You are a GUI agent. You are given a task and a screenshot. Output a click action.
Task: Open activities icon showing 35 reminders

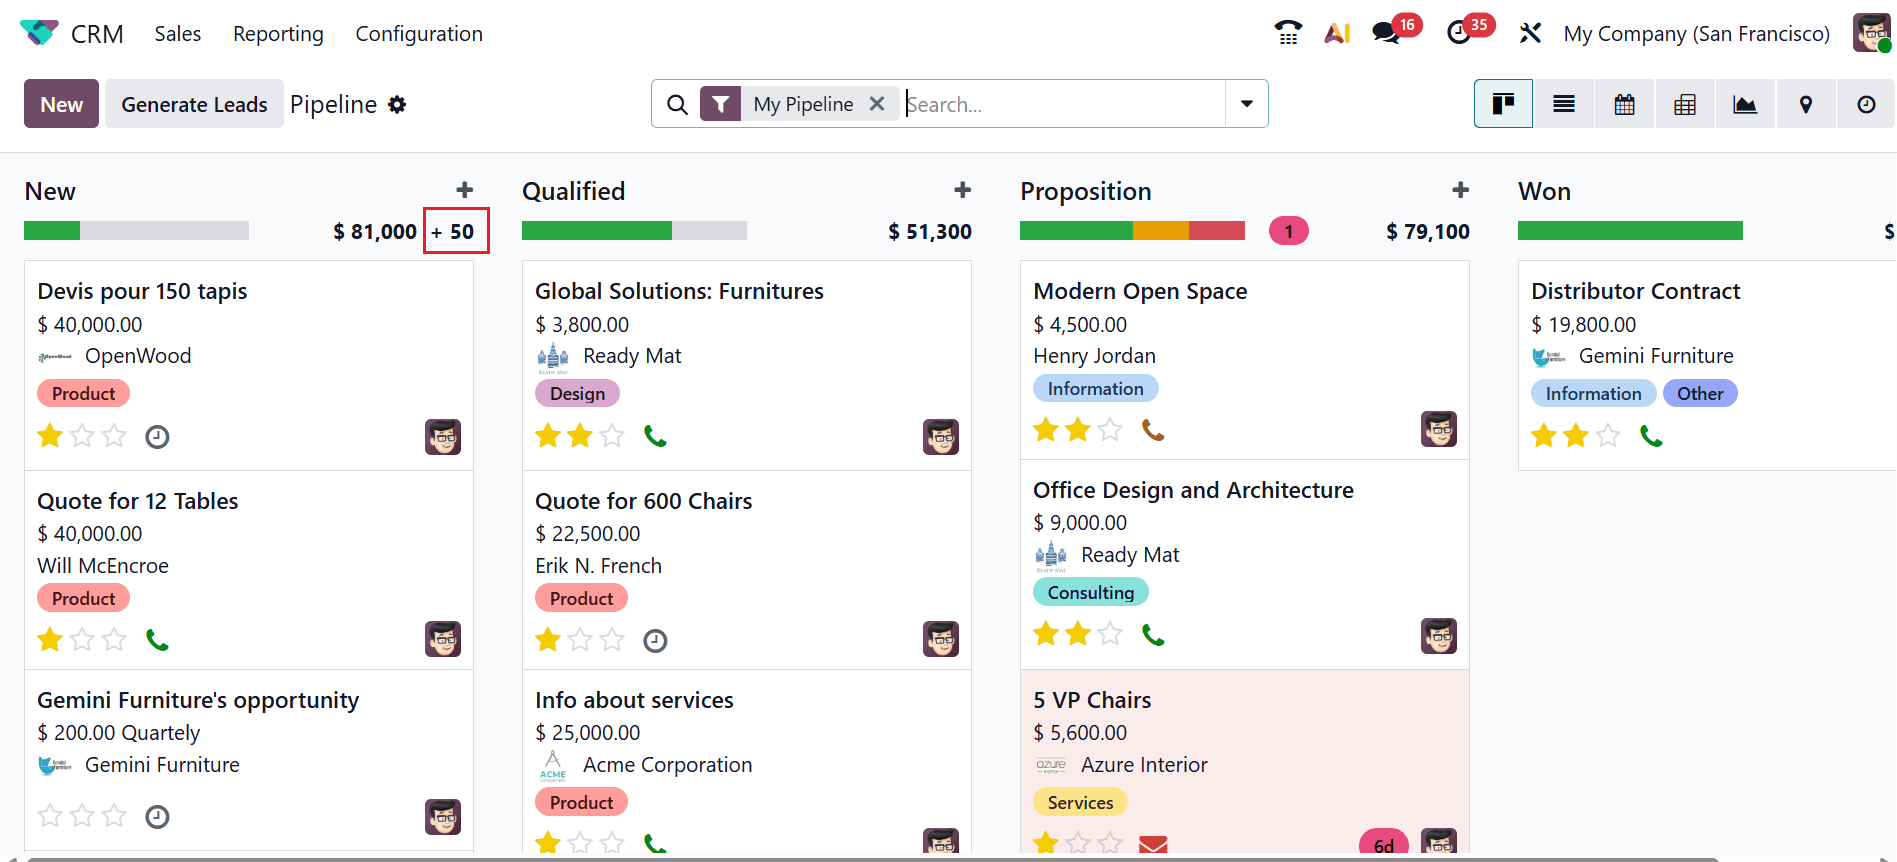point(1460,32)
